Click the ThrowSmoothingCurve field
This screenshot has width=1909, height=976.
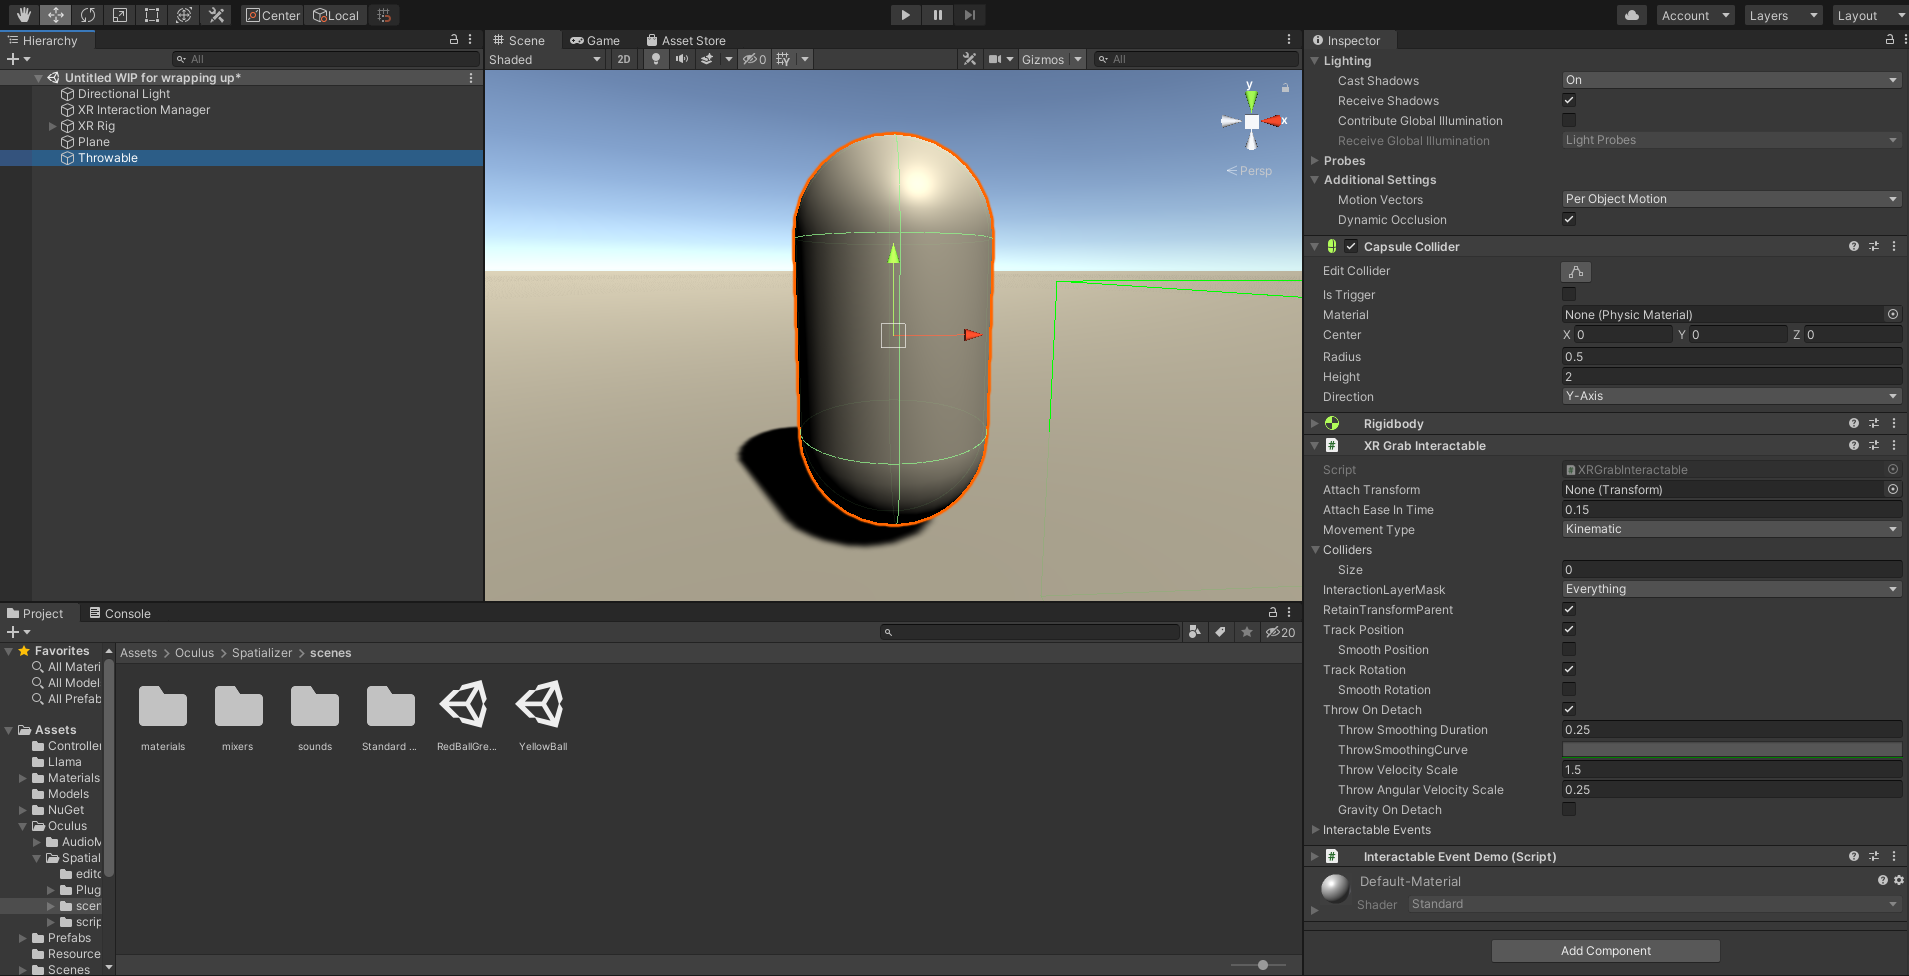point(1731,750)
